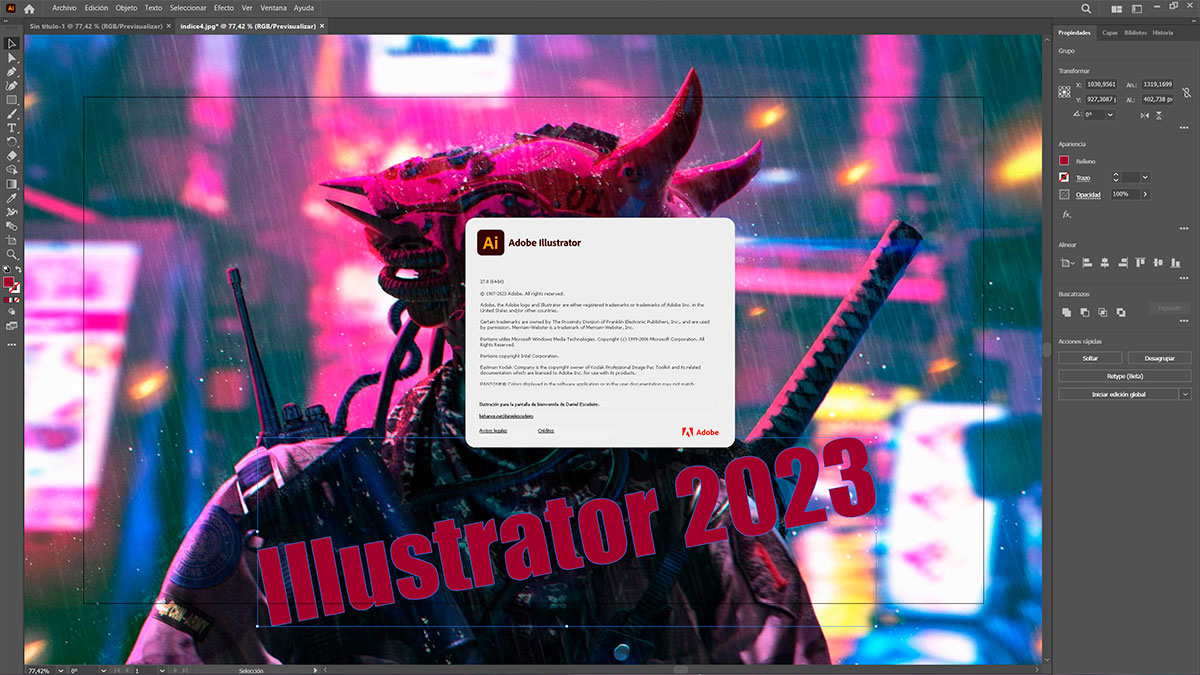Screen dimensions: 1200x675
Task: Click the Iniciar edición global button
Action: tap(1118, 394)
